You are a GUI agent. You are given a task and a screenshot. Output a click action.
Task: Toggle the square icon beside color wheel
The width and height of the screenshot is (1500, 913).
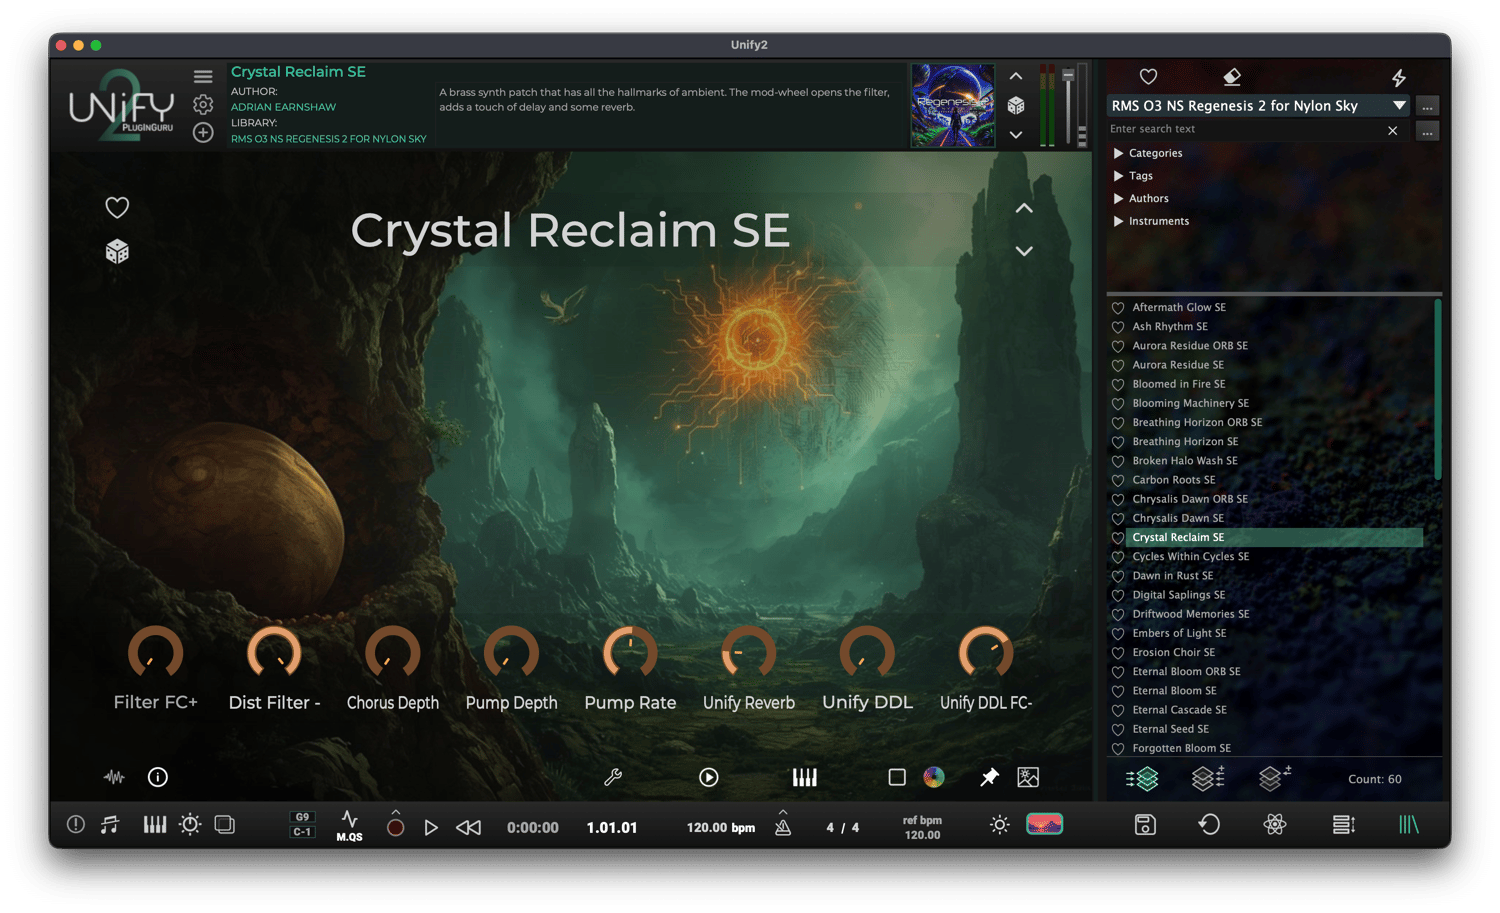[897, 777]
